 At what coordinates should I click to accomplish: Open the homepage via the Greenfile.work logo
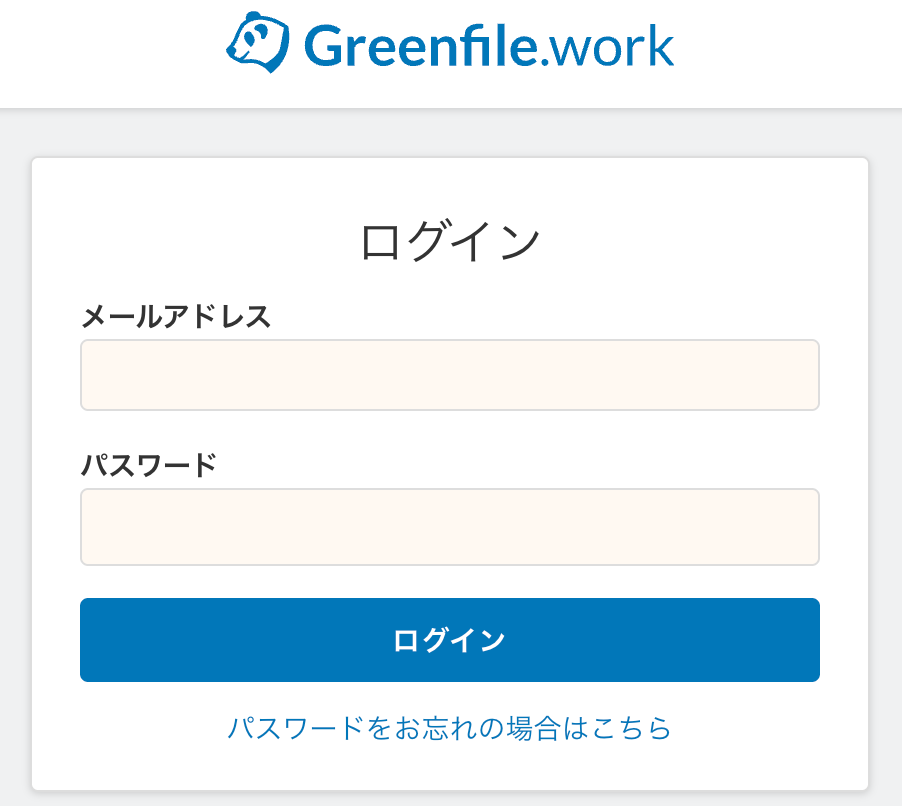450,42
